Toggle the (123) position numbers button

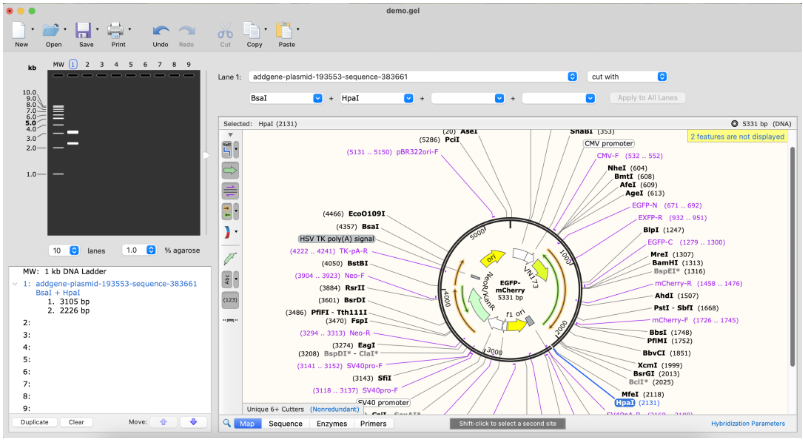(230, 300)
